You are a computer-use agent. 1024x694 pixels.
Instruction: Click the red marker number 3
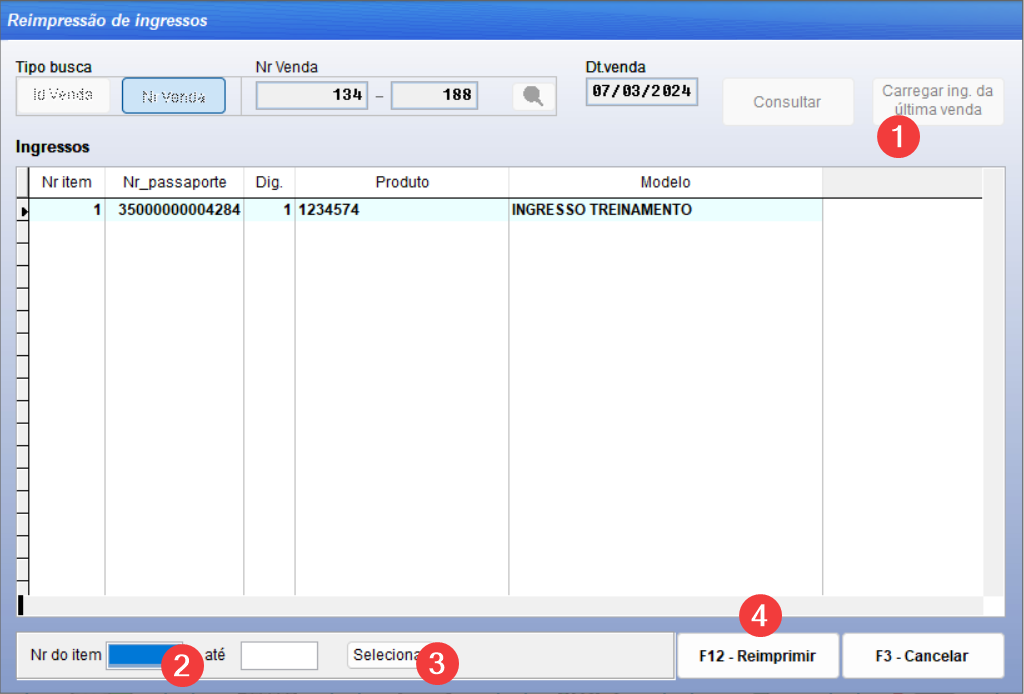437,662
